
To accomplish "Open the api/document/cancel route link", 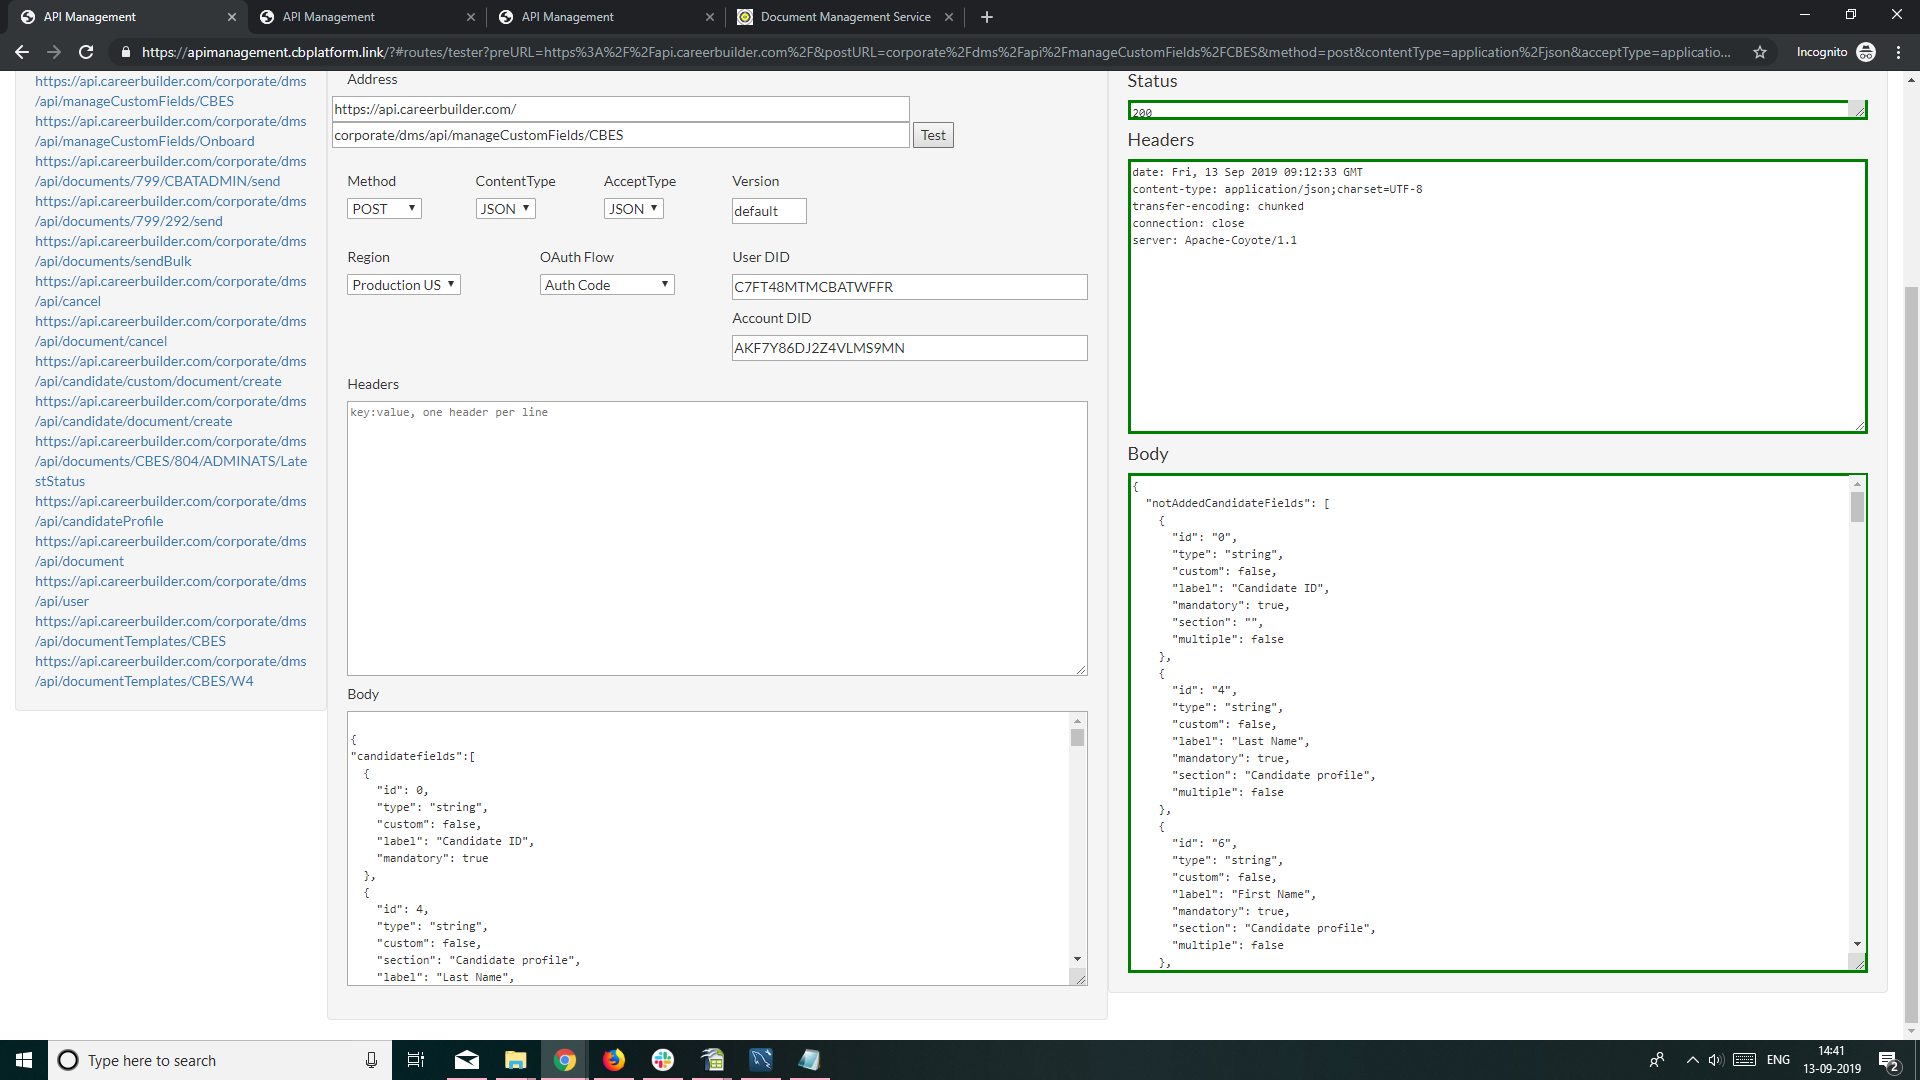I will [x=171, y=331].
